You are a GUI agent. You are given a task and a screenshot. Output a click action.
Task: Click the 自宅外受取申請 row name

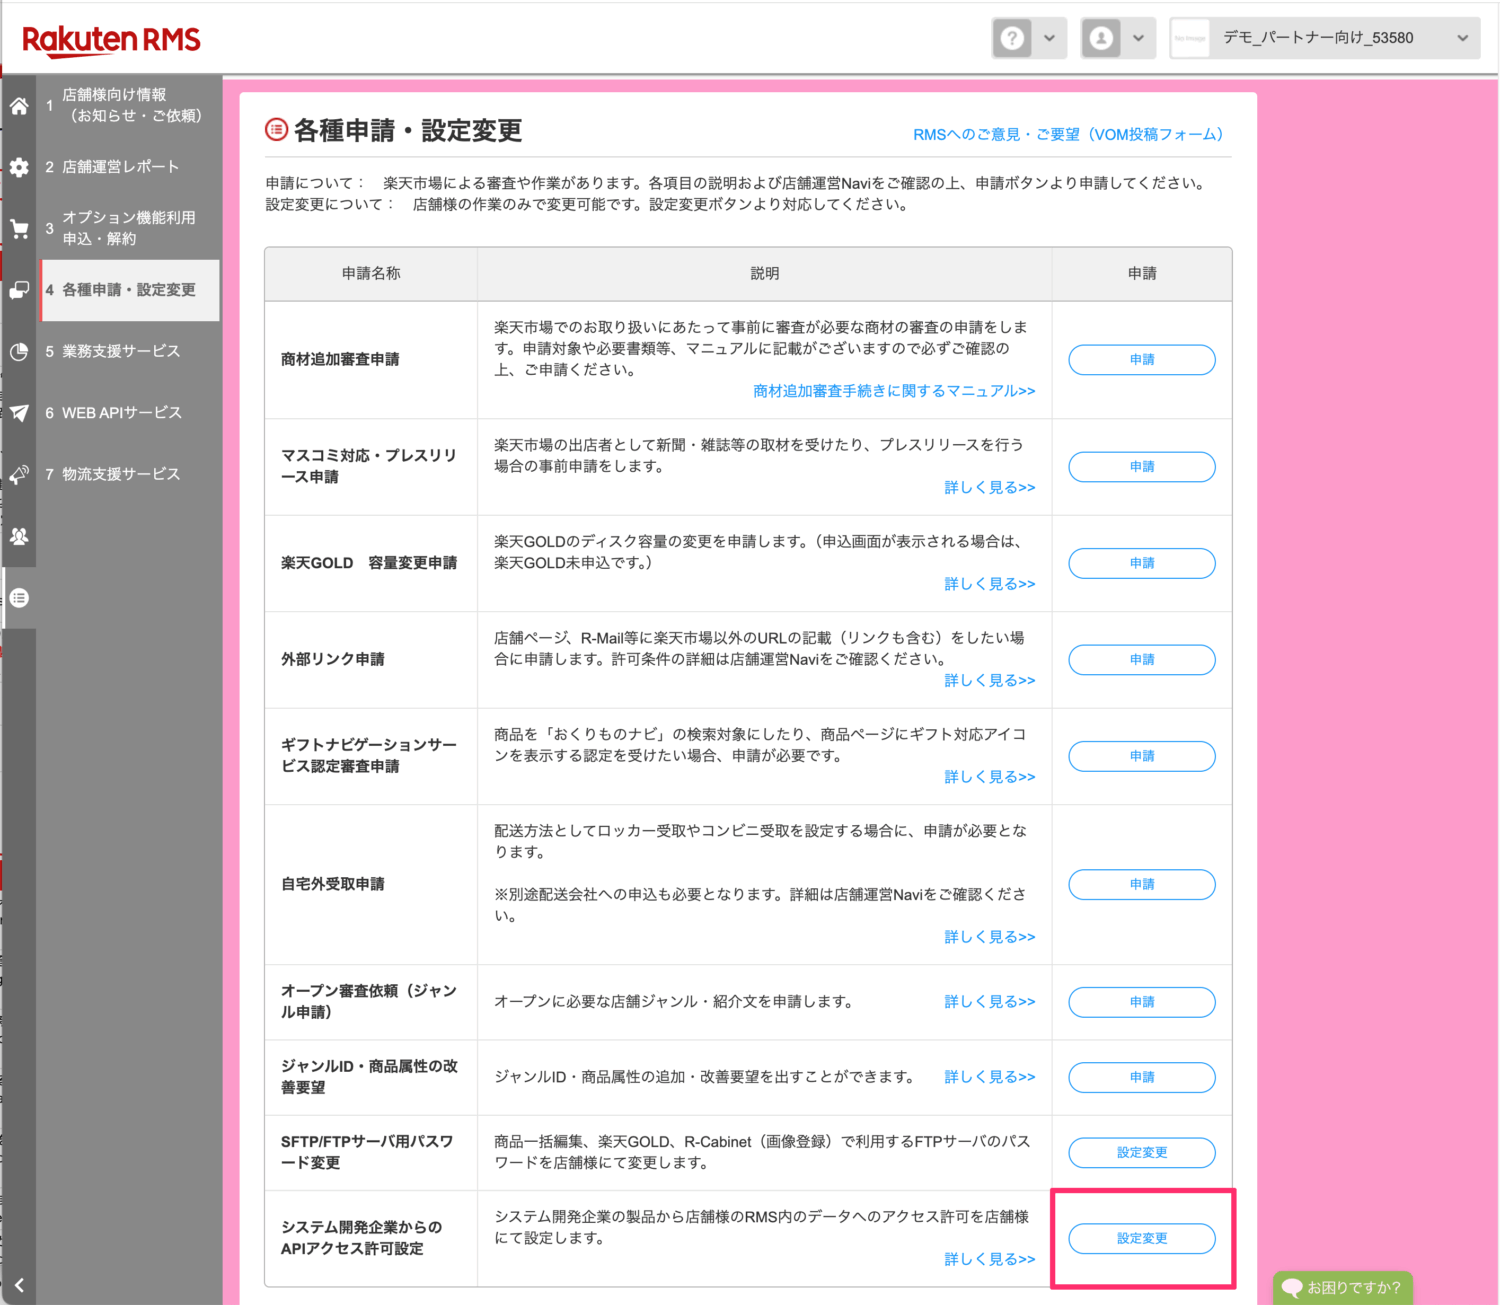pos(333,884)
